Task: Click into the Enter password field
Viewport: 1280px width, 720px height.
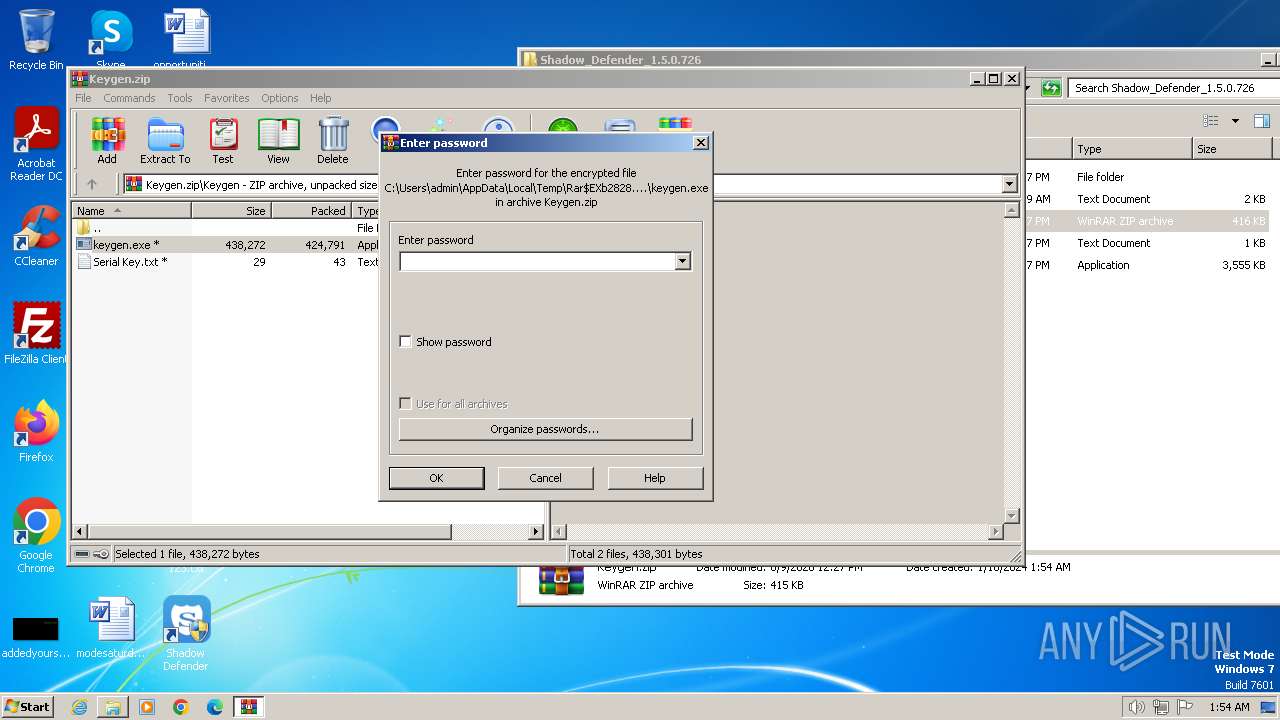Action: pyautogui.click(x=537, y=261)
